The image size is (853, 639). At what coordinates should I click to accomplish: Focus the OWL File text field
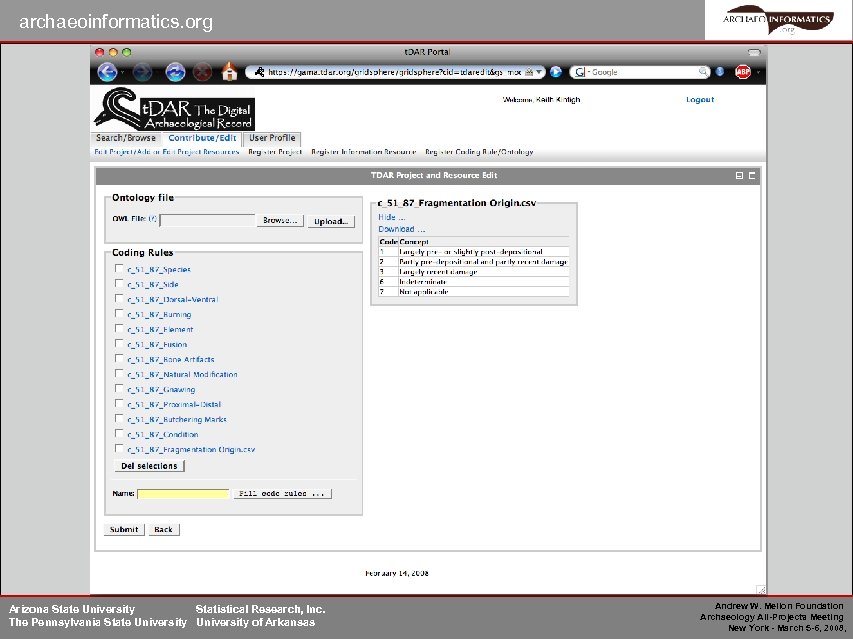tap(207, 220)
